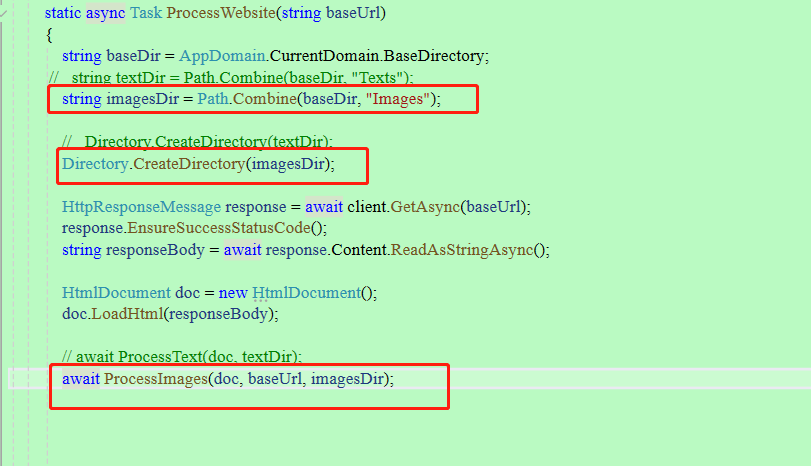Viewport: 811px width, 466px height.
Task: Click the commented Directory.CreateDirectory(textDir) line
Action: tap(197, 142)
